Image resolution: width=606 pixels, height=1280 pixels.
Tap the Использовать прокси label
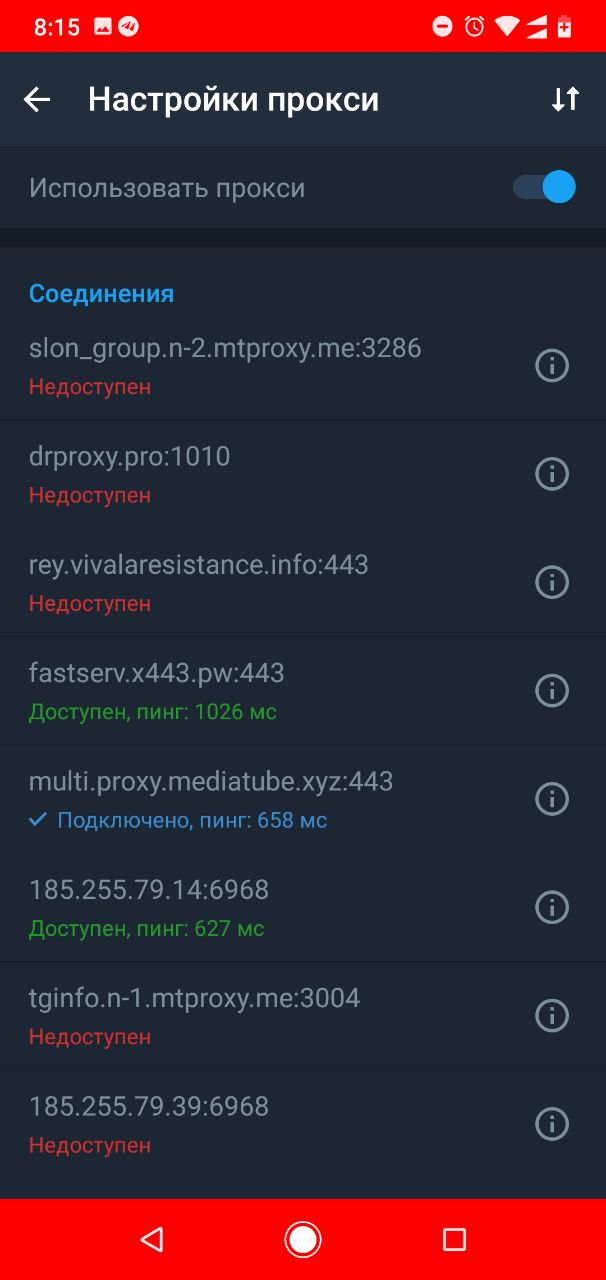coord(167,188)
